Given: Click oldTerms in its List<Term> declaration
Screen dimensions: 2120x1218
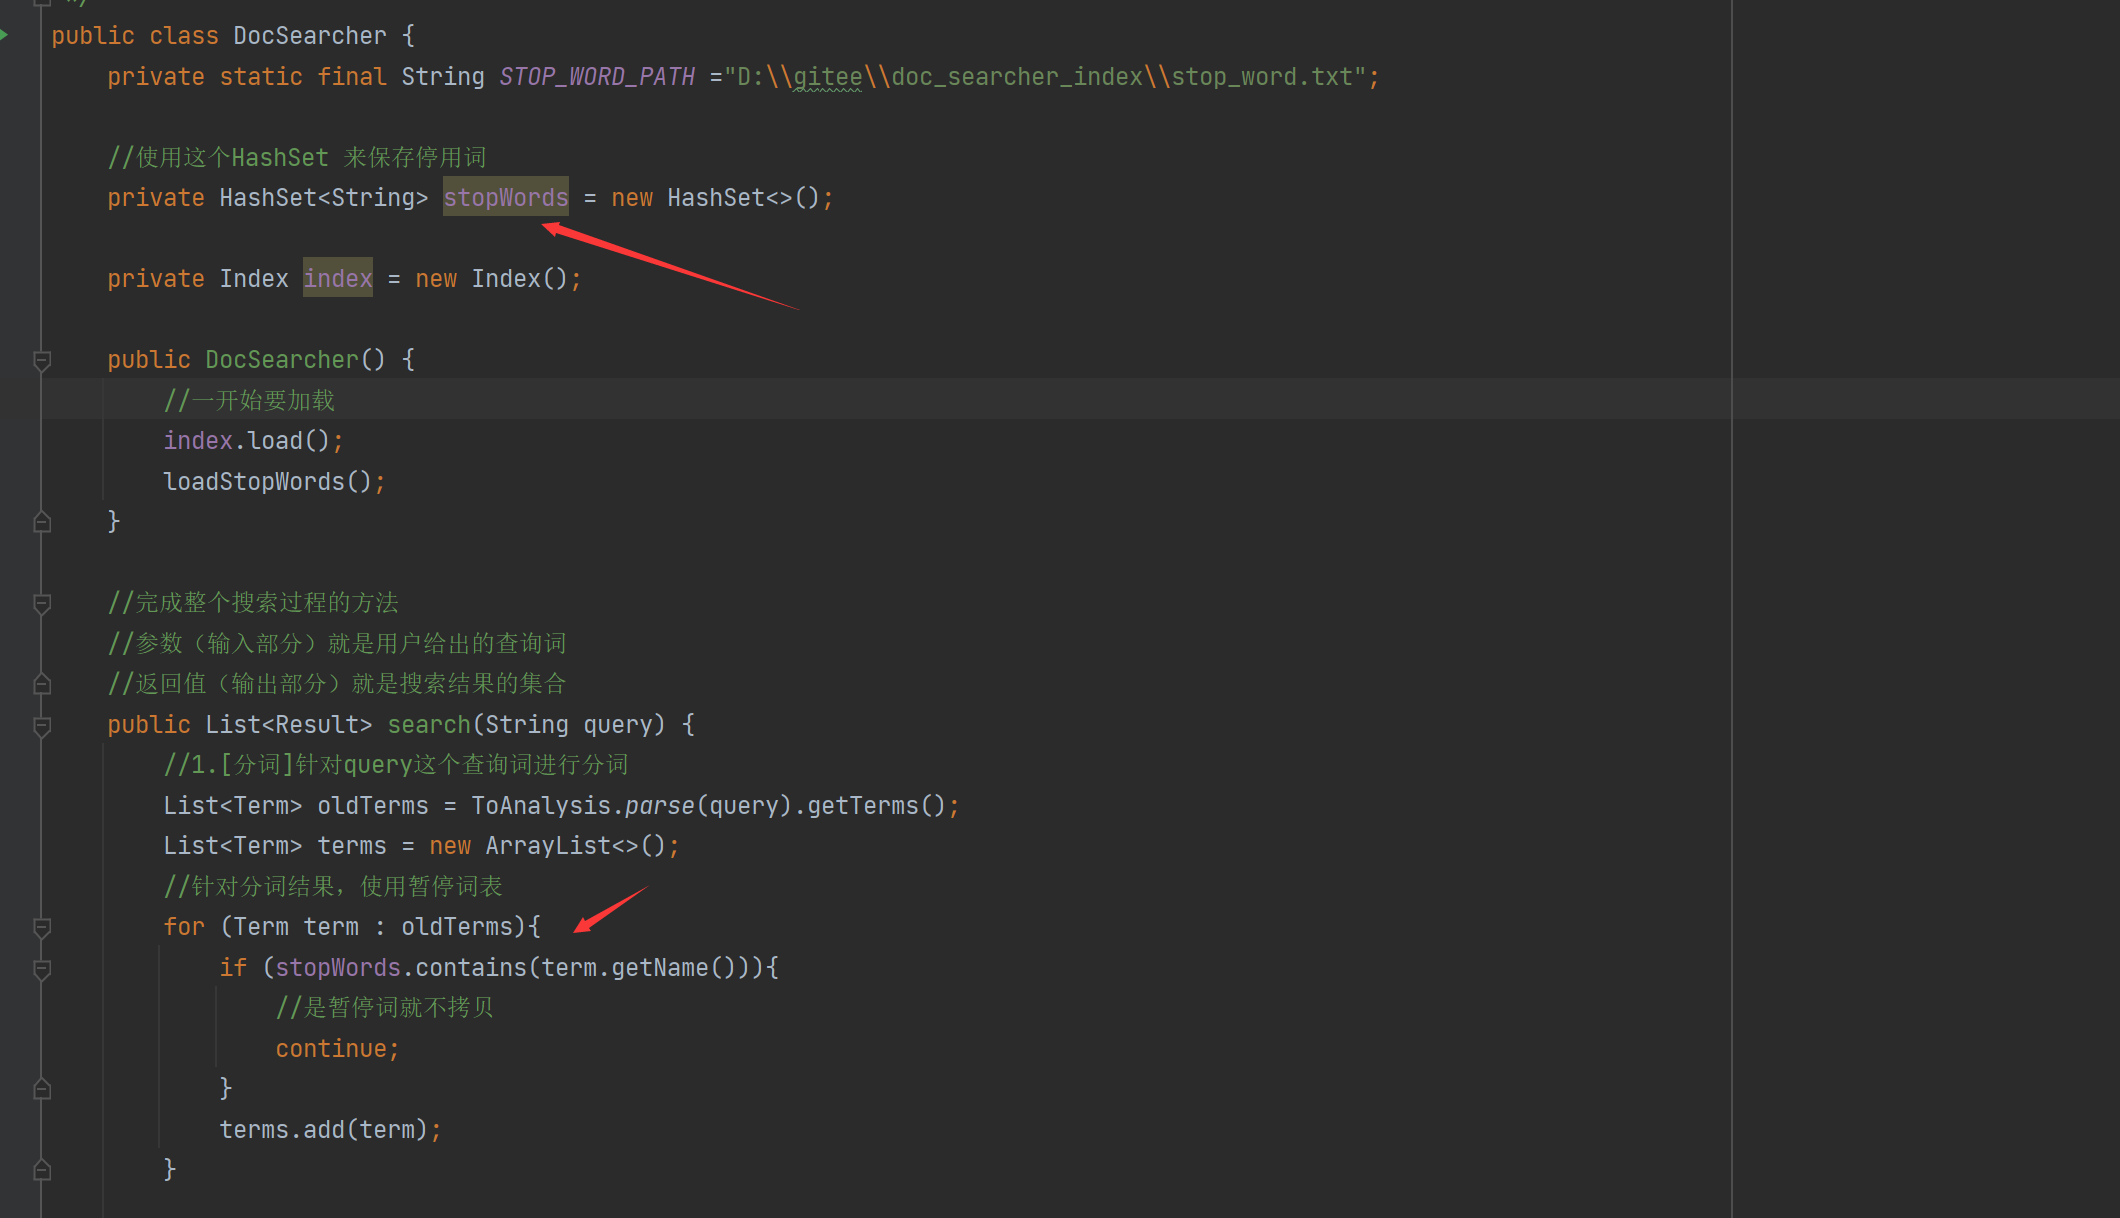Looking at the screenshot, I should click(373, 806).
